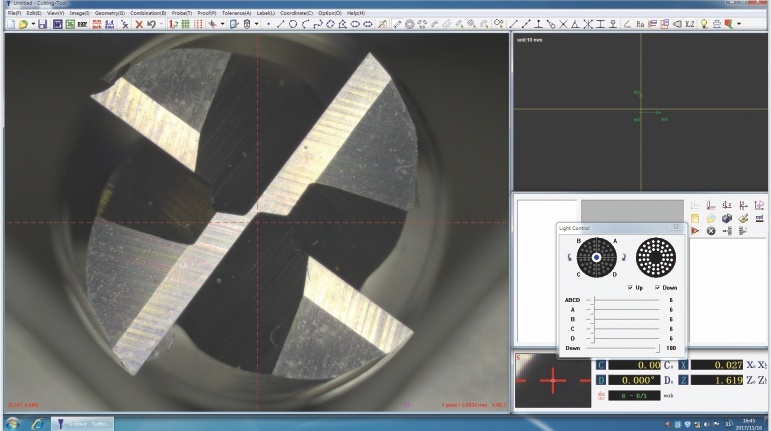Click the C axis button

(600, 366)
